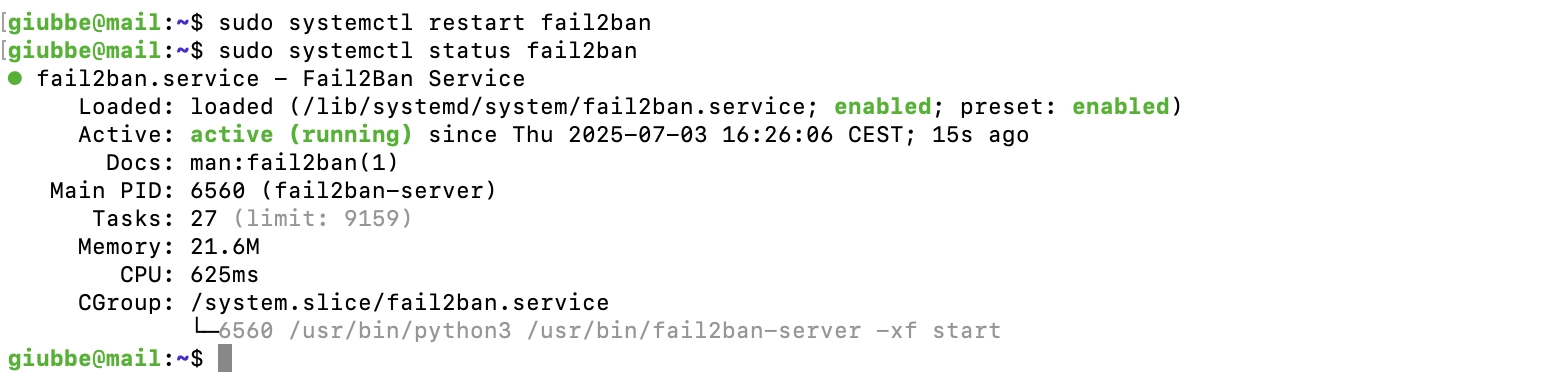Click the gray '(limit: 9159)' text
Viewport: 1548px width, 390px height.
[x=322, y=218]
